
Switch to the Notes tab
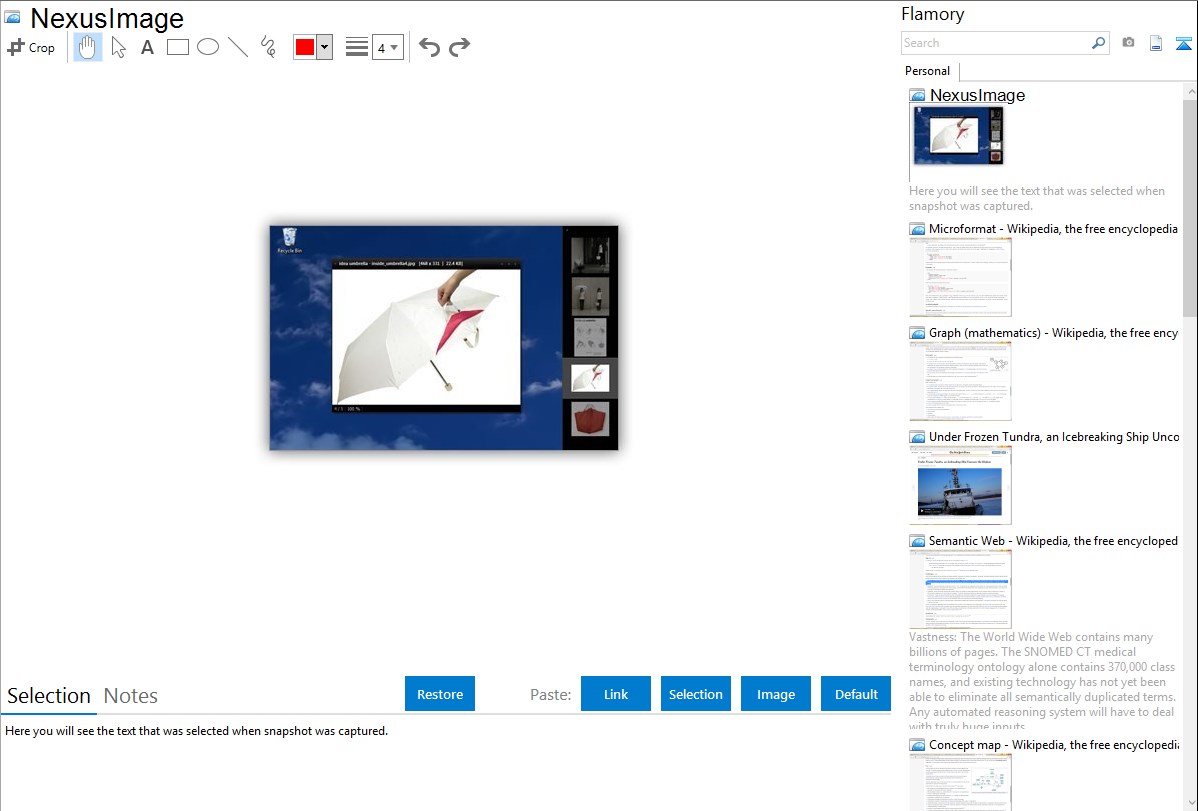click(x=131, y=696)
